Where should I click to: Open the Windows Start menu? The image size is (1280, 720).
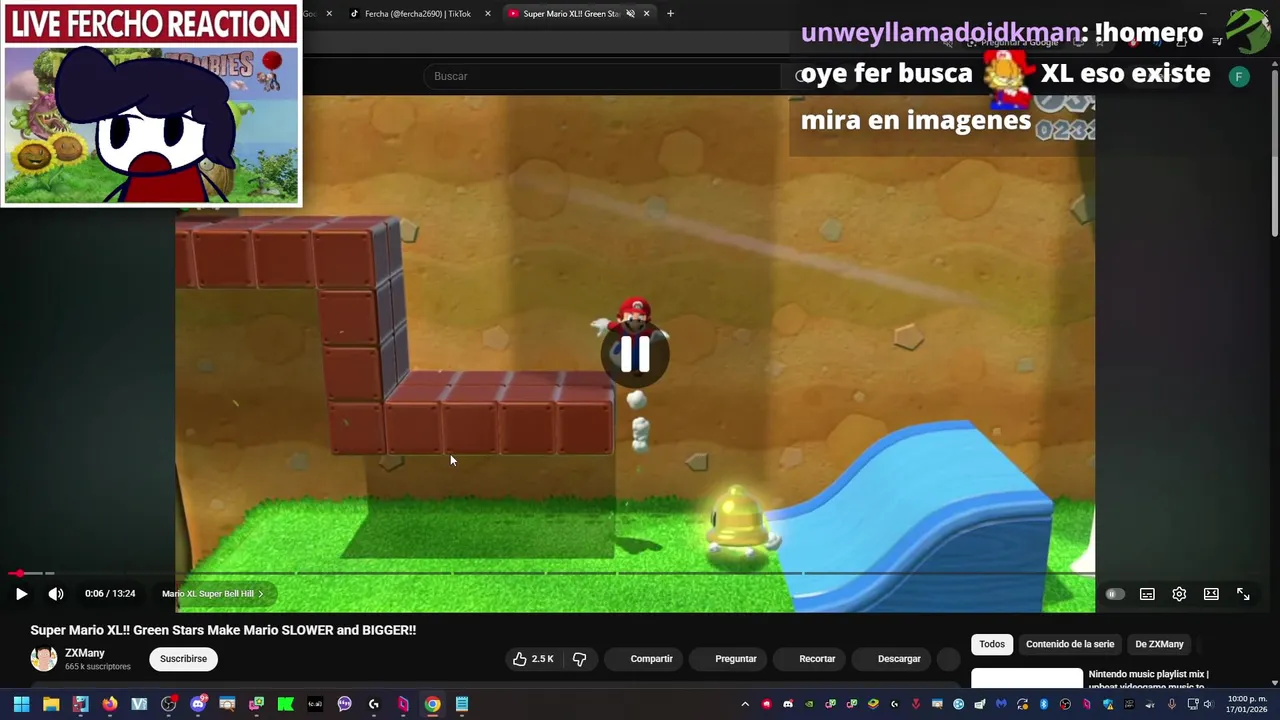click(21, 704)
